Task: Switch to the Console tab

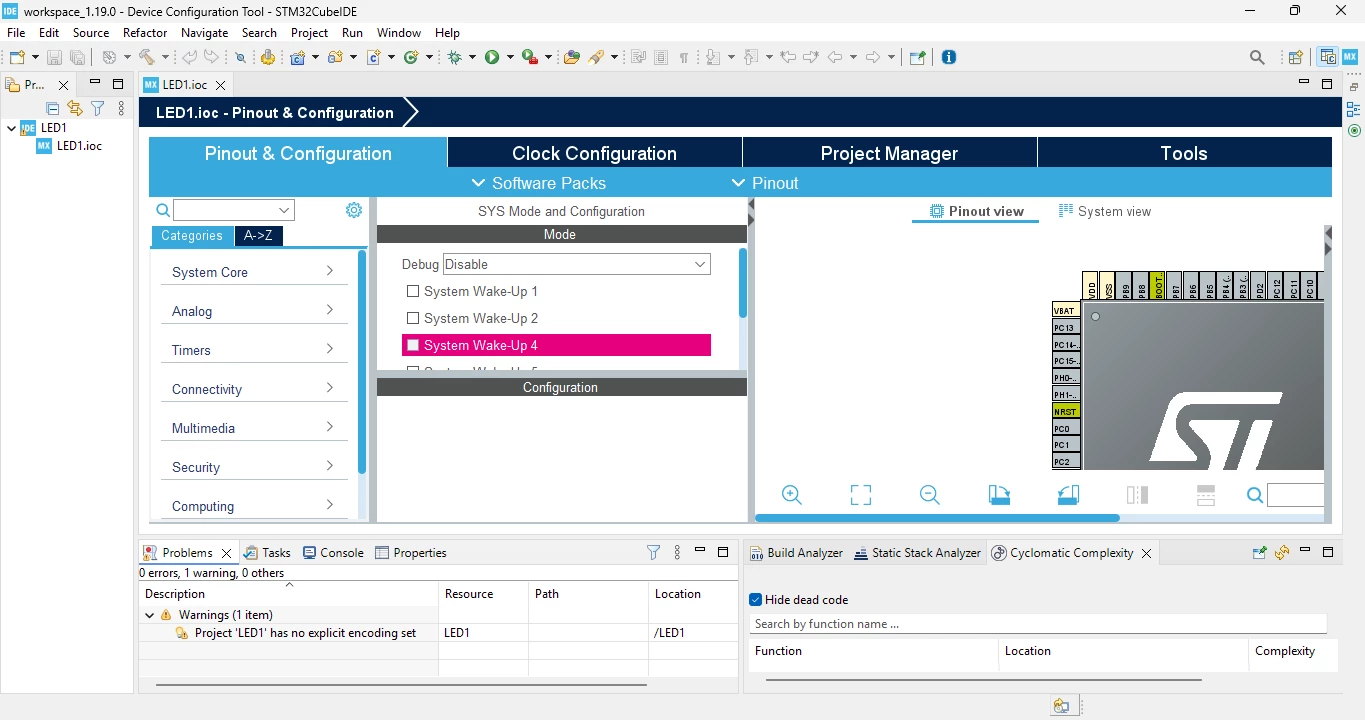Action: (x=334, y=552)
